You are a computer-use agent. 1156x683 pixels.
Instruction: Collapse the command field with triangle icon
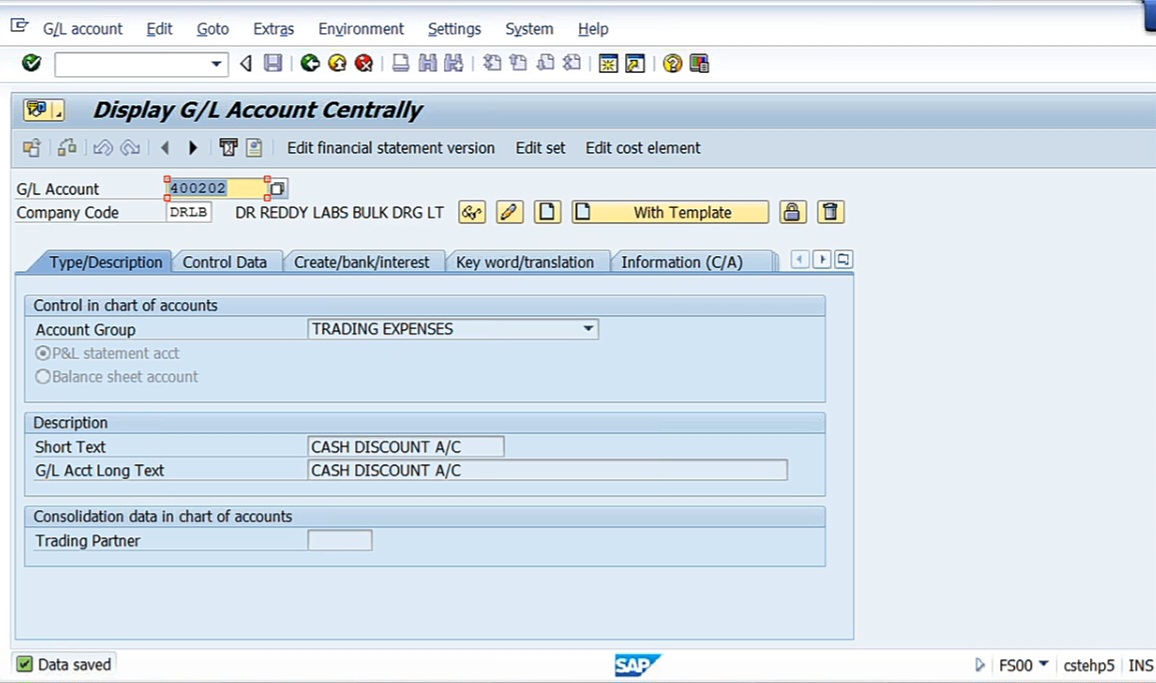[246, 64]
